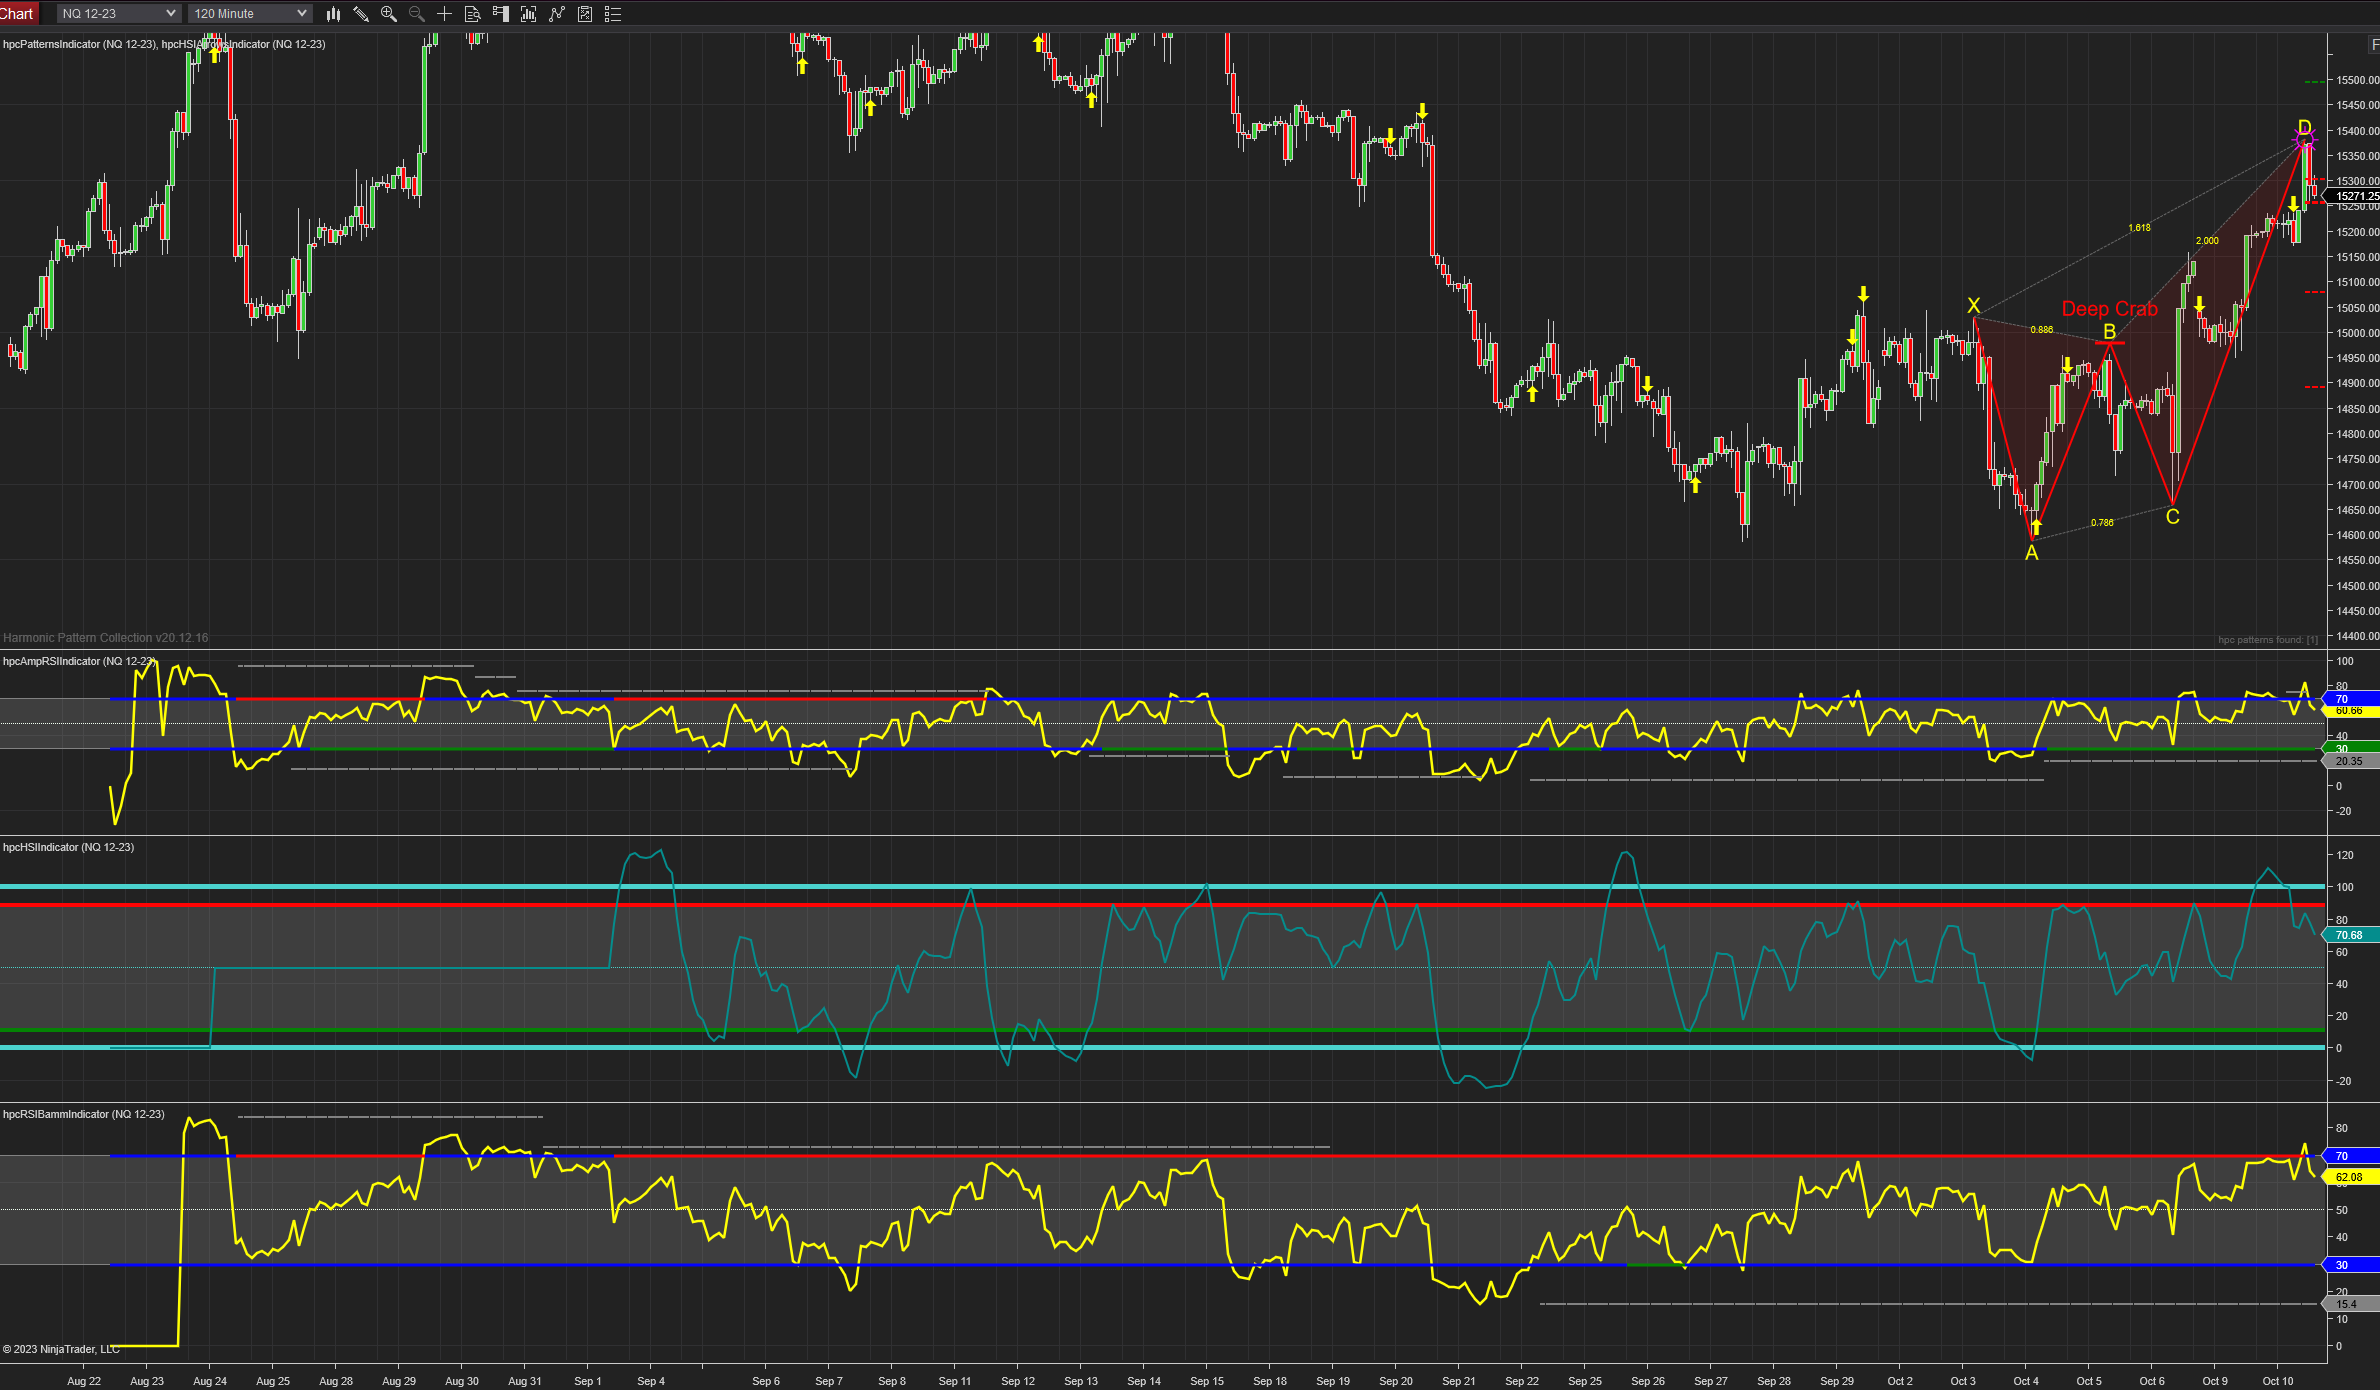The width and height of the screenshot is (2380, 1390).
Task: Open the Chart Trader panel icon
Action: click(501, 14)
